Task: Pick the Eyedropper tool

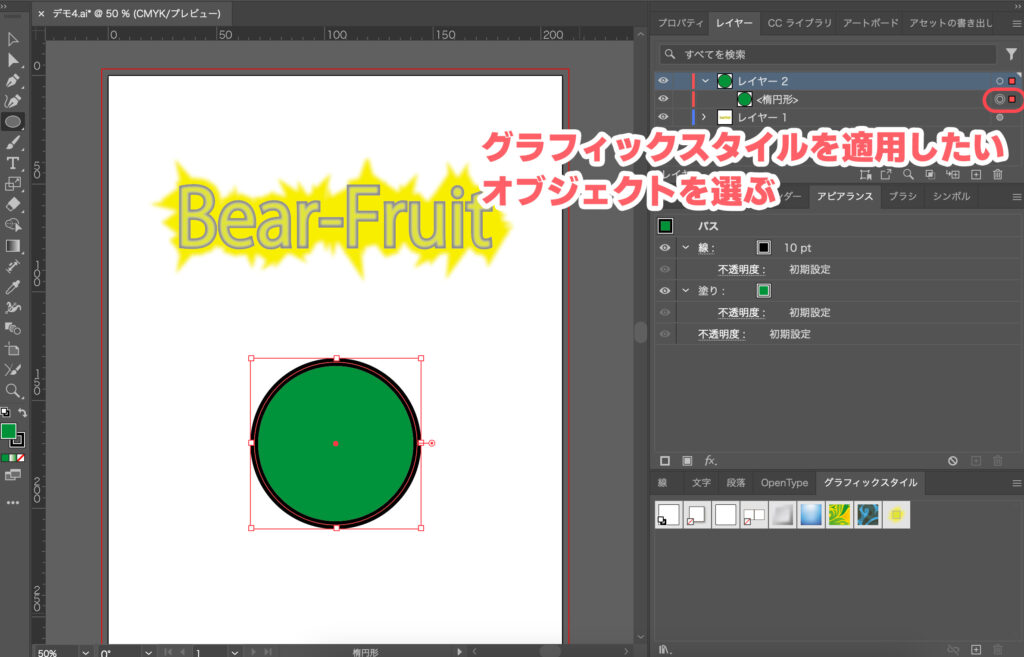Action: click(x=13, y=287)
